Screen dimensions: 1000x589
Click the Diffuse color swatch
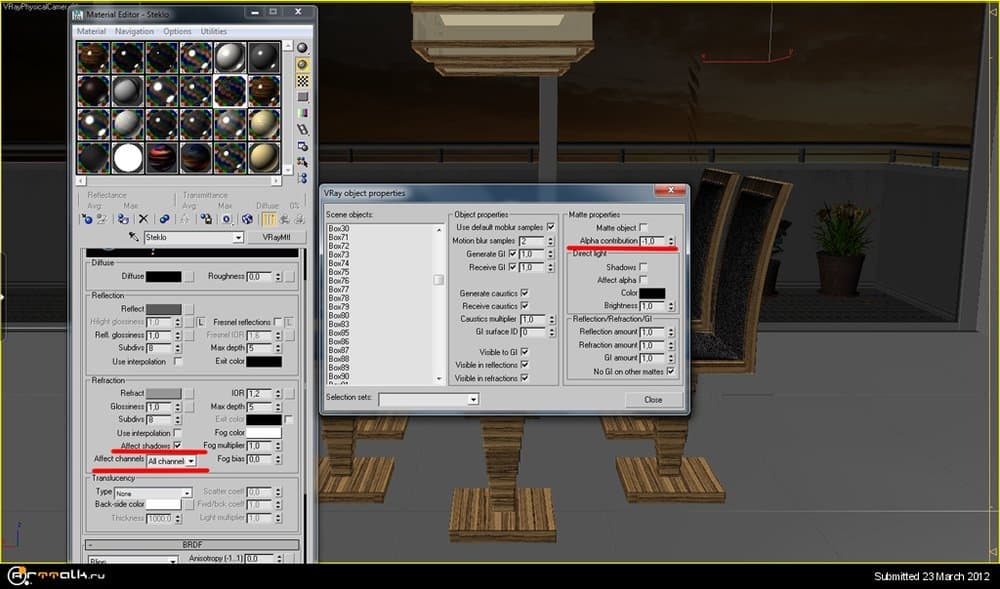coord(164,276)
